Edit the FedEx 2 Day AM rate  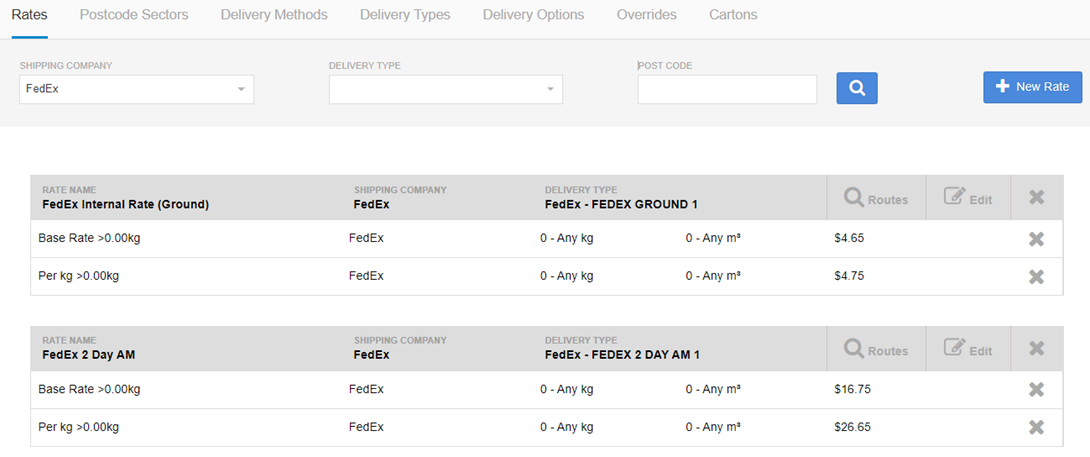(968, 350)
